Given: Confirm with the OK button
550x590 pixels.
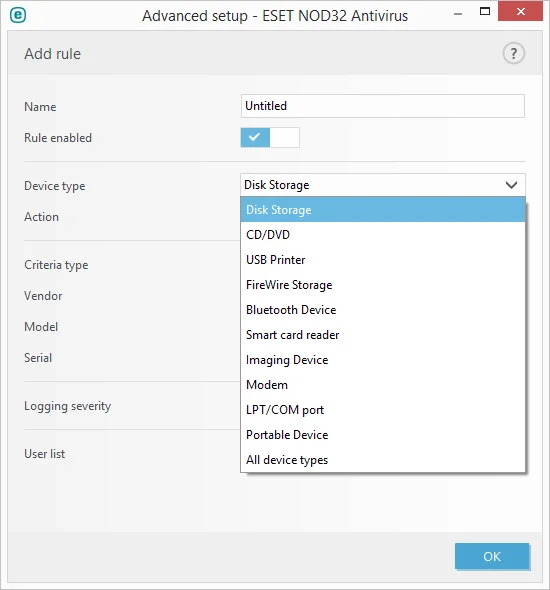Looking at the screenshot, I should (x=492, y=556).
